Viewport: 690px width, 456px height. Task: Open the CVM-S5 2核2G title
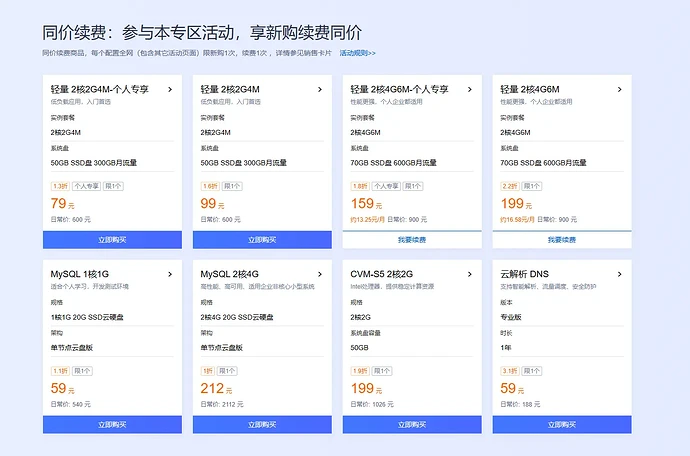(382, 274)
